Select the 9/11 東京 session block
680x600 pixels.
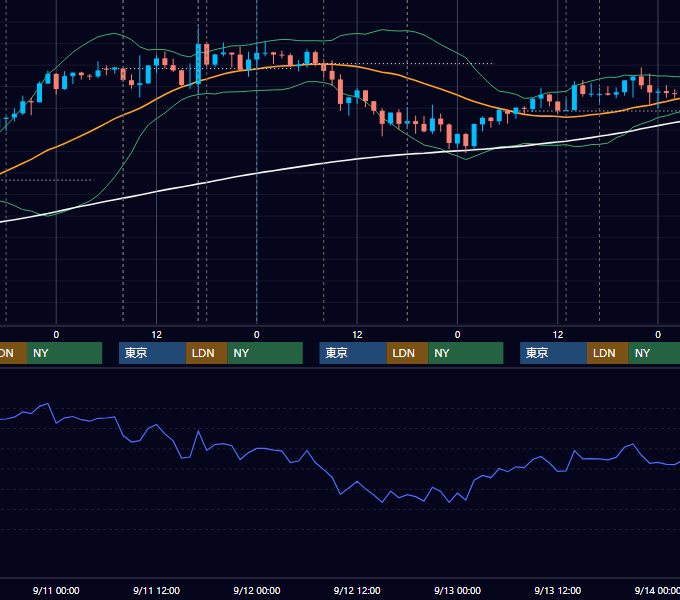[152, 353]
